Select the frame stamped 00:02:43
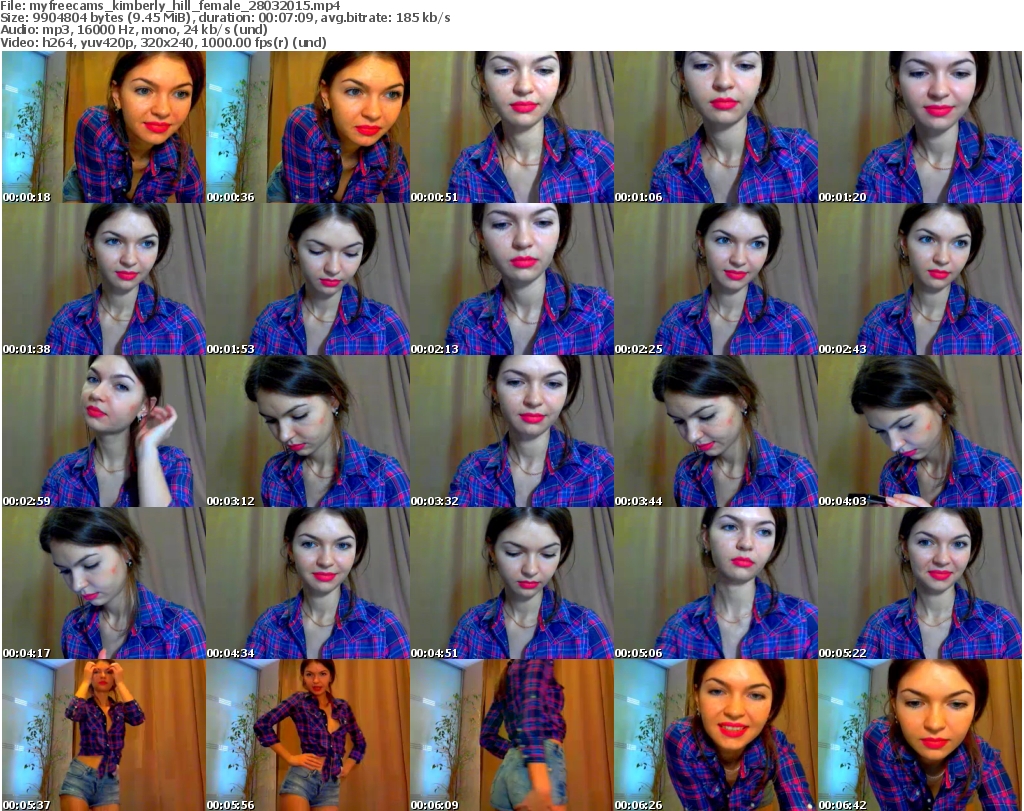 coord(920,279)
